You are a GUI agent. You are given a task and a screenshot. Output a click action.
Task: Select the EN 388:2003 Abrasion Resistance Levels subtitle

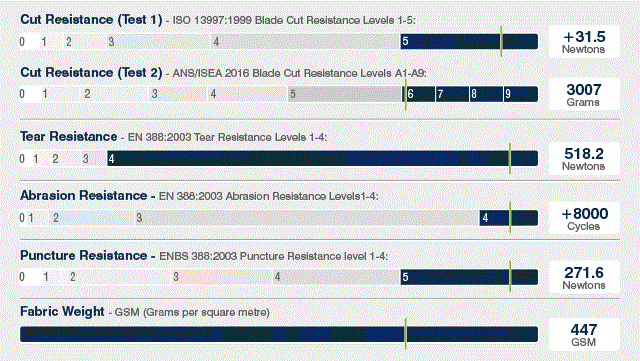click(x=269, y=196)
